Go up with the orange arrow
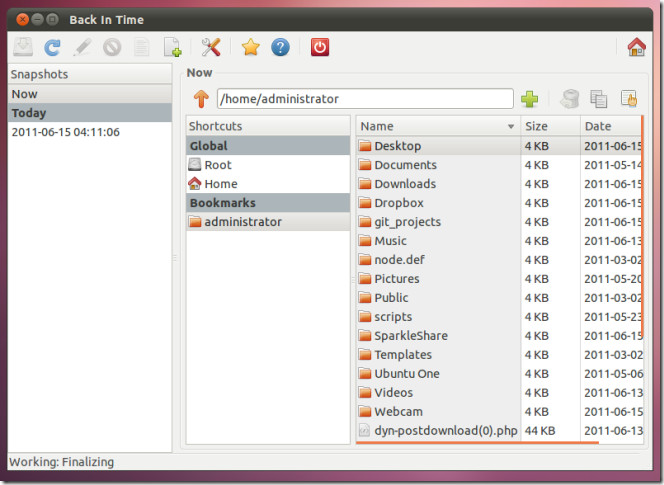664x485 pixels. coord(201,99)
